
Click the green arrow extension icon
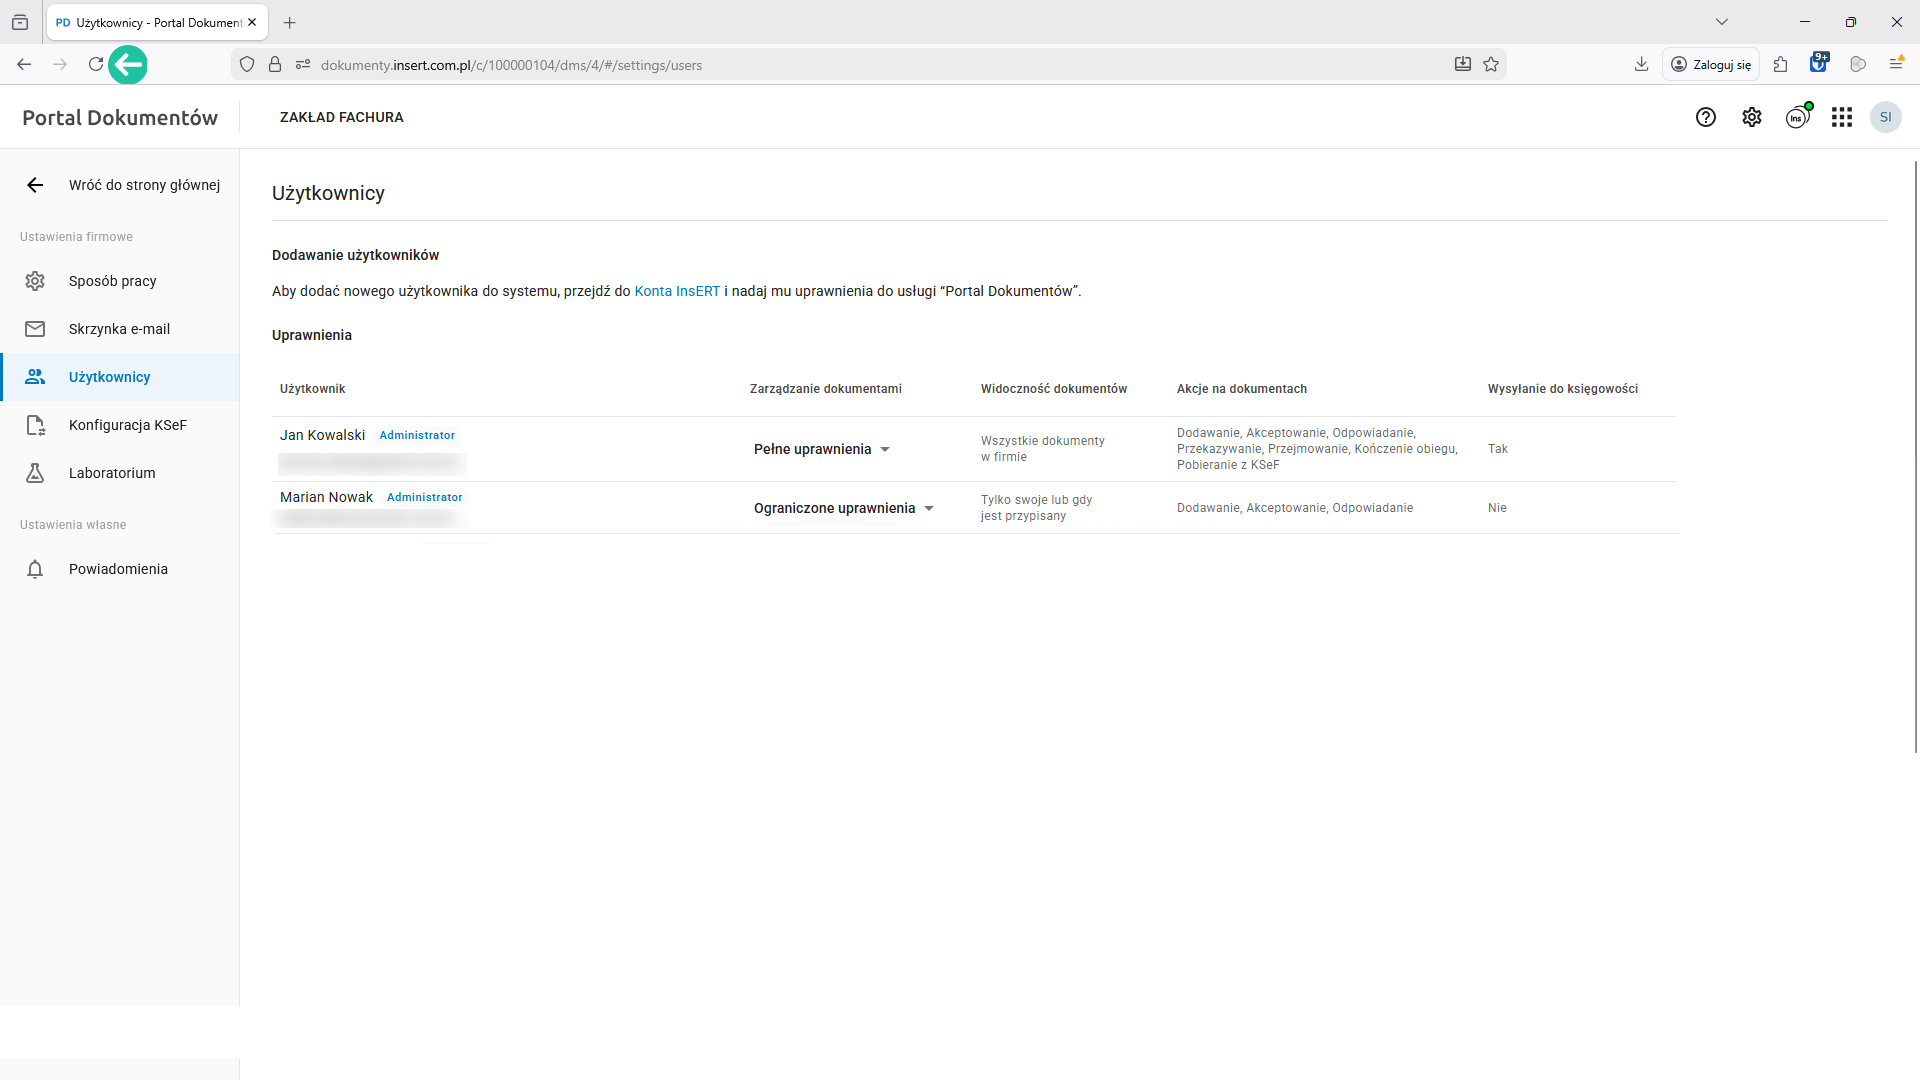[x=128, y=65]
